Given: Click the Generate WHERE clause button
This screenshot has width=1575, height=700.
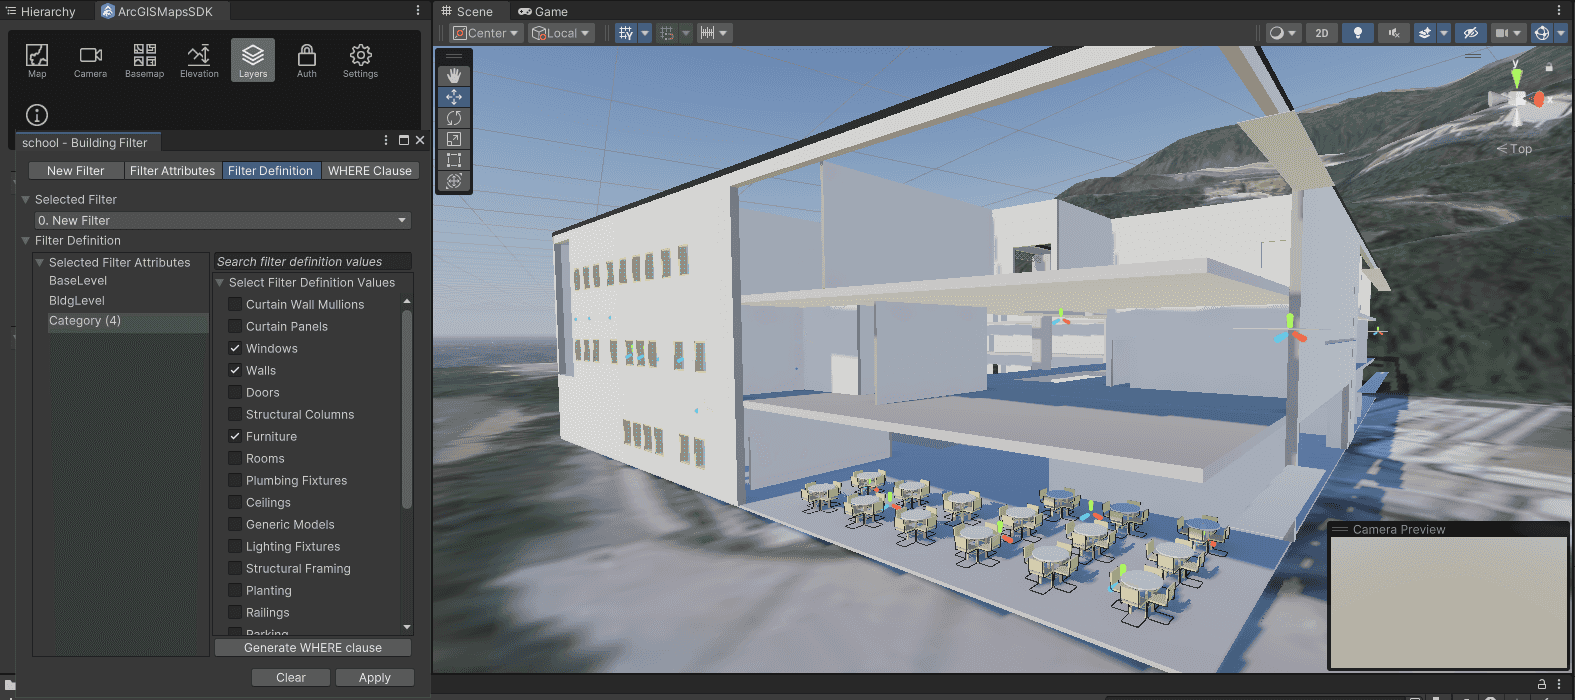Looking at the screenshot, I should 313,648.
